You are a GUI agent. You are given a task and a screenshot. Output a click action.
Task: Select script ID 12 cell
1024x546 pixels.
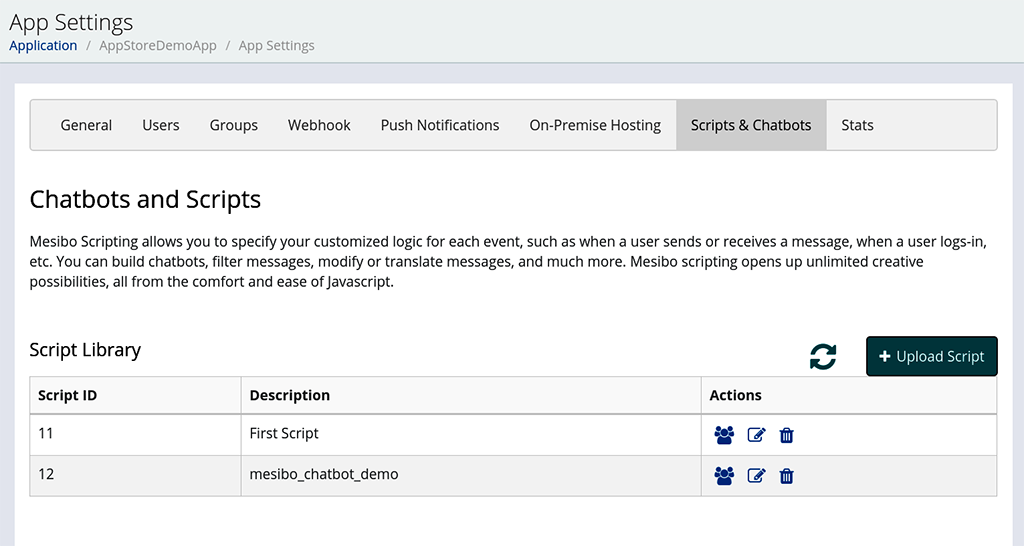[135, 475]
